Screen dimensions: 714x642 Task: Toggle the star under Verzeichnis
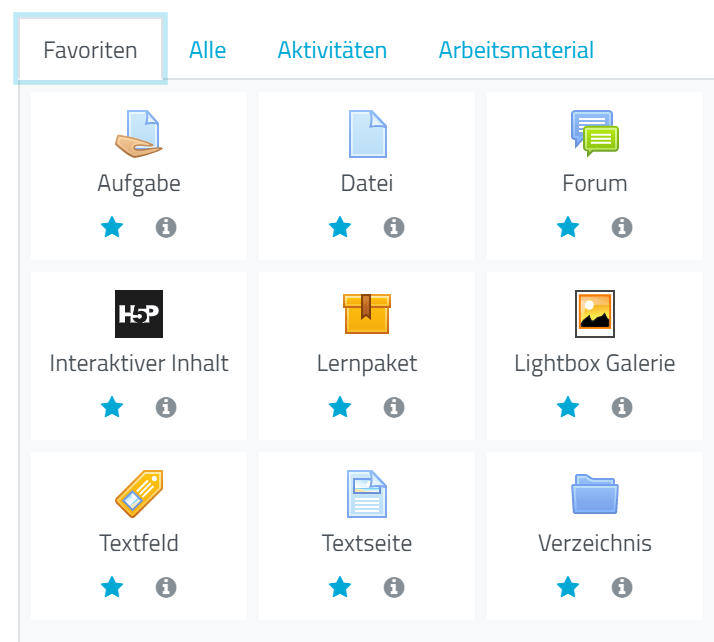568,587
